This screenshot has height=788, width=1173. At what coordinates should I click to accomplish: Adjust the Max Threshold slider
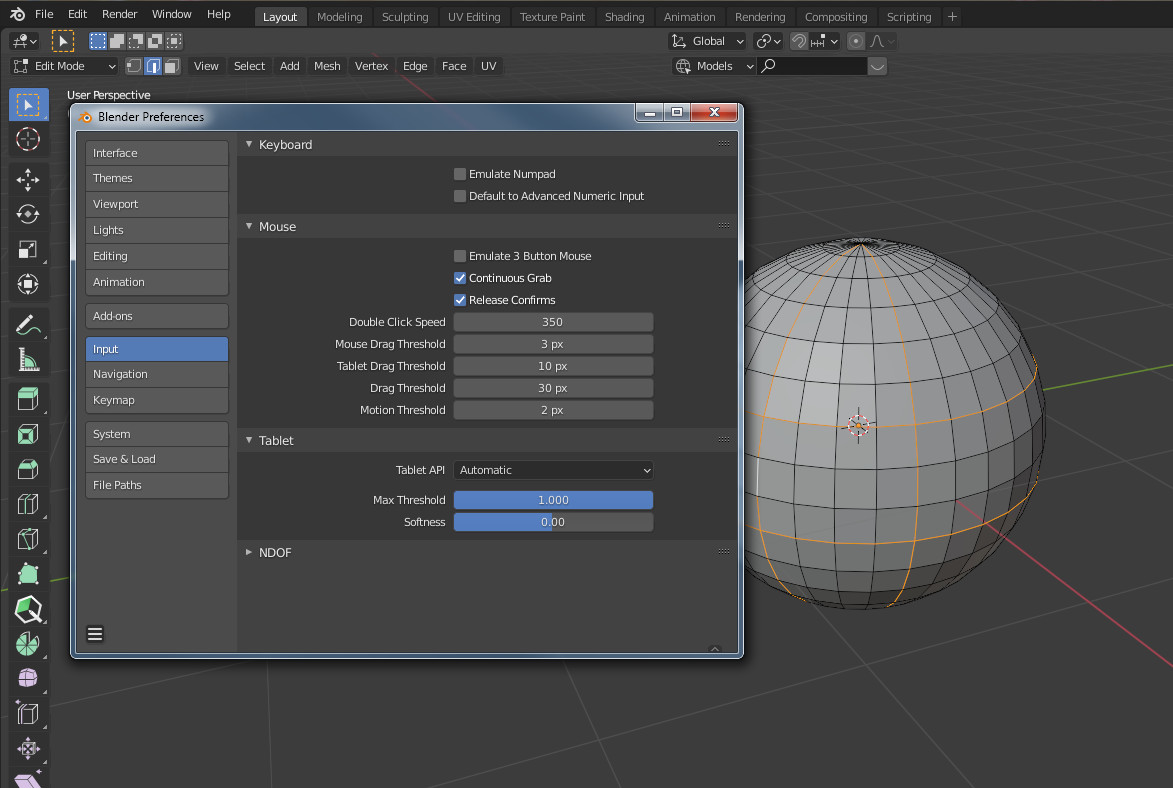pyautogui.click(x=553, y=500)
